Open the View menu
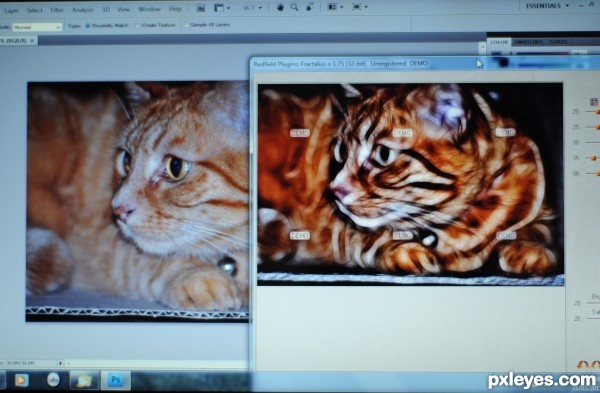Image resolution: width=600 pixels, height=393 pixels. coord(123,9)
